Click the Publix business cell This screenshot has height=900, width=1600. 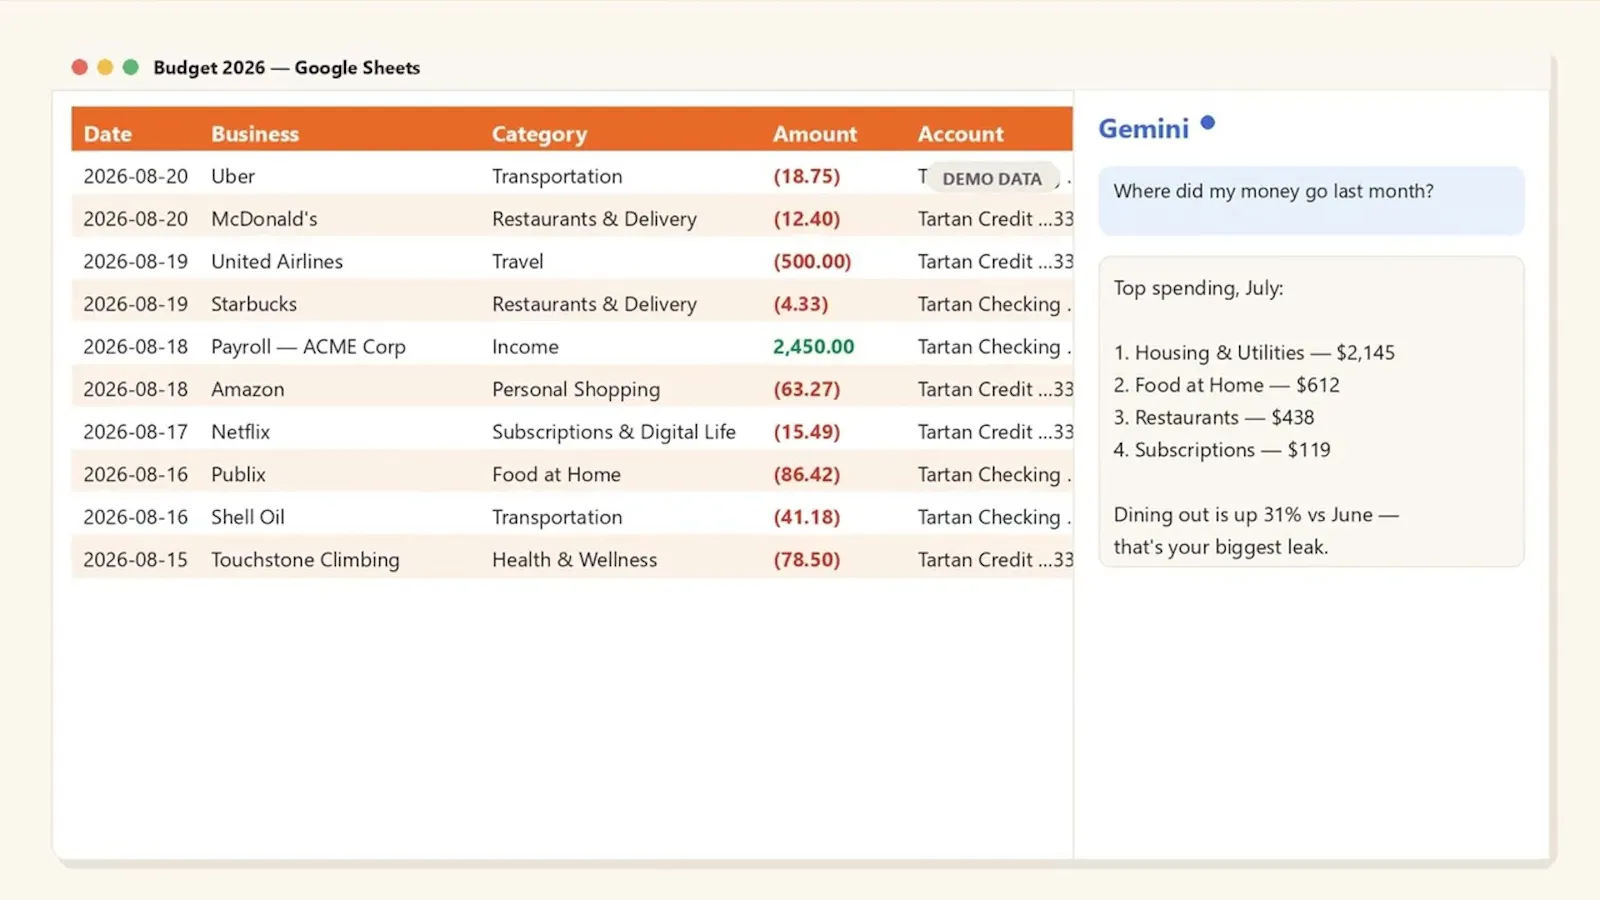(x=238, y=475)
